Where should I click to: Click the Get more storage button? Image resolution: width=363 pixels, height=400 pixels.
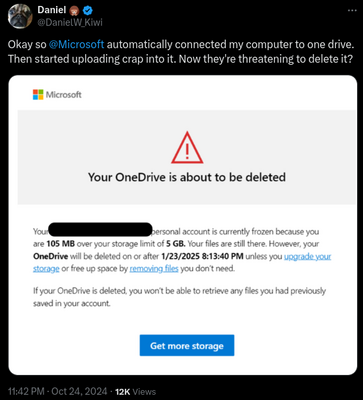pyautogui.click(x=187, y=345)
